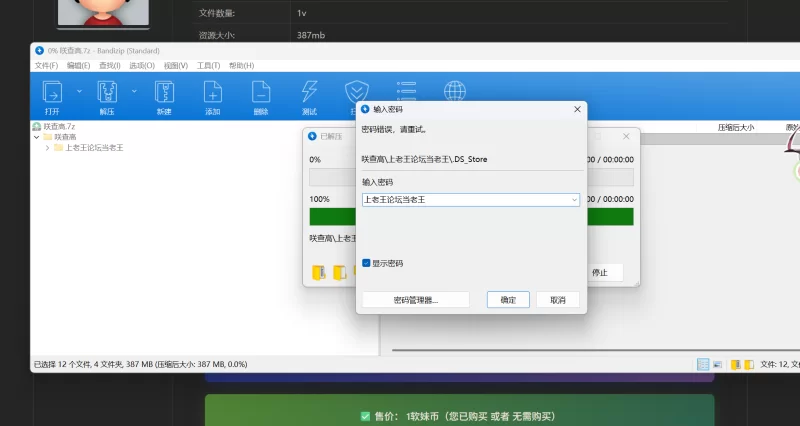Viewport: 800px width, 426px height.
Task: Switch to details list view in the status bar
Action: coord(703,364)
